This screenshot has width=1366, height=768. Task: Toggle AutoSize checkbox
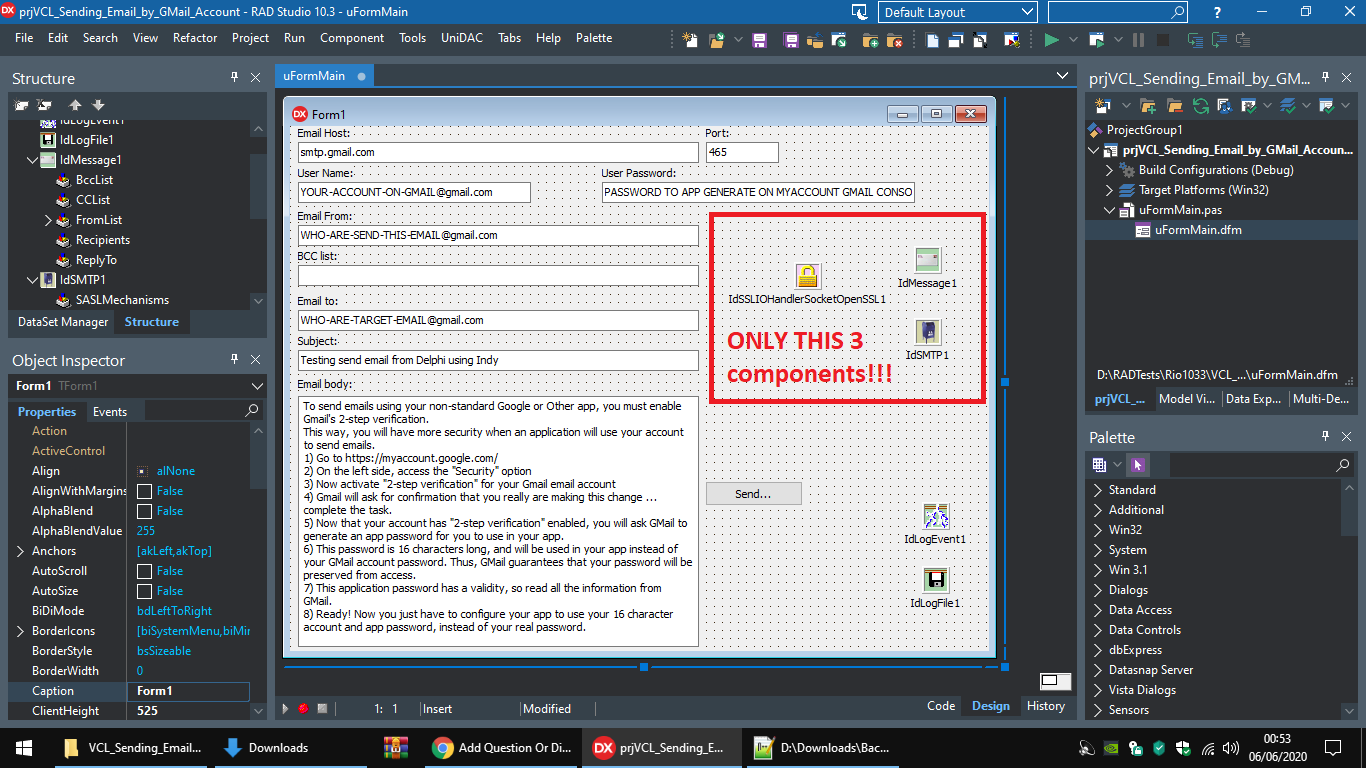coord(144,591)
